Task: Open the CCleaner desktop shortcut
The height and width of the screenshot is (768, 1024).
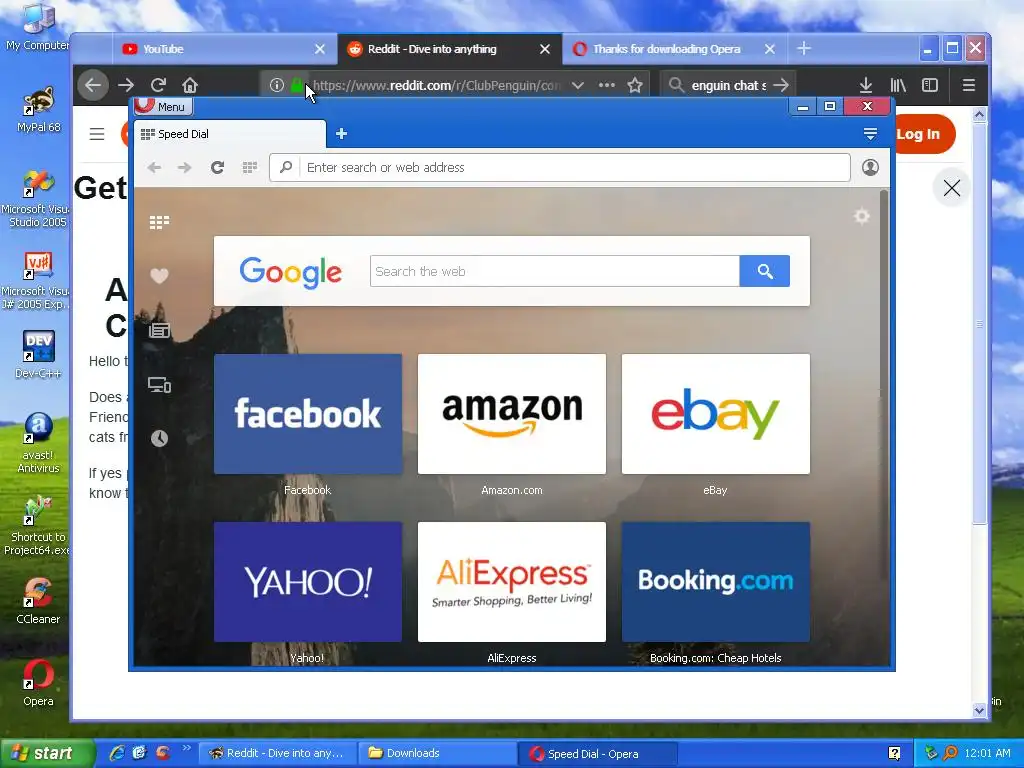Action: [38, 600]
